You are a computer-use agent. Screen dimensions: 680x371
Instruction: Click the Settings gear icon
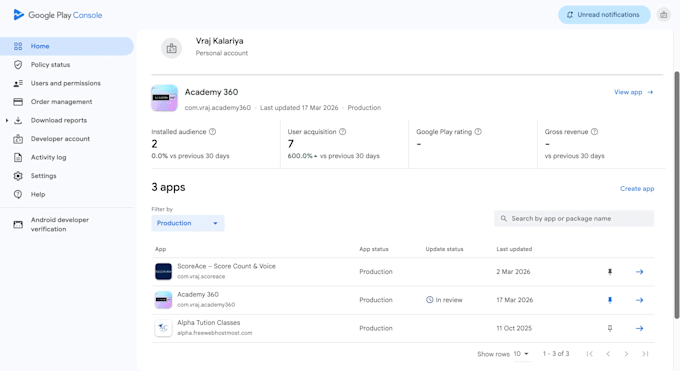coord(18,176)
